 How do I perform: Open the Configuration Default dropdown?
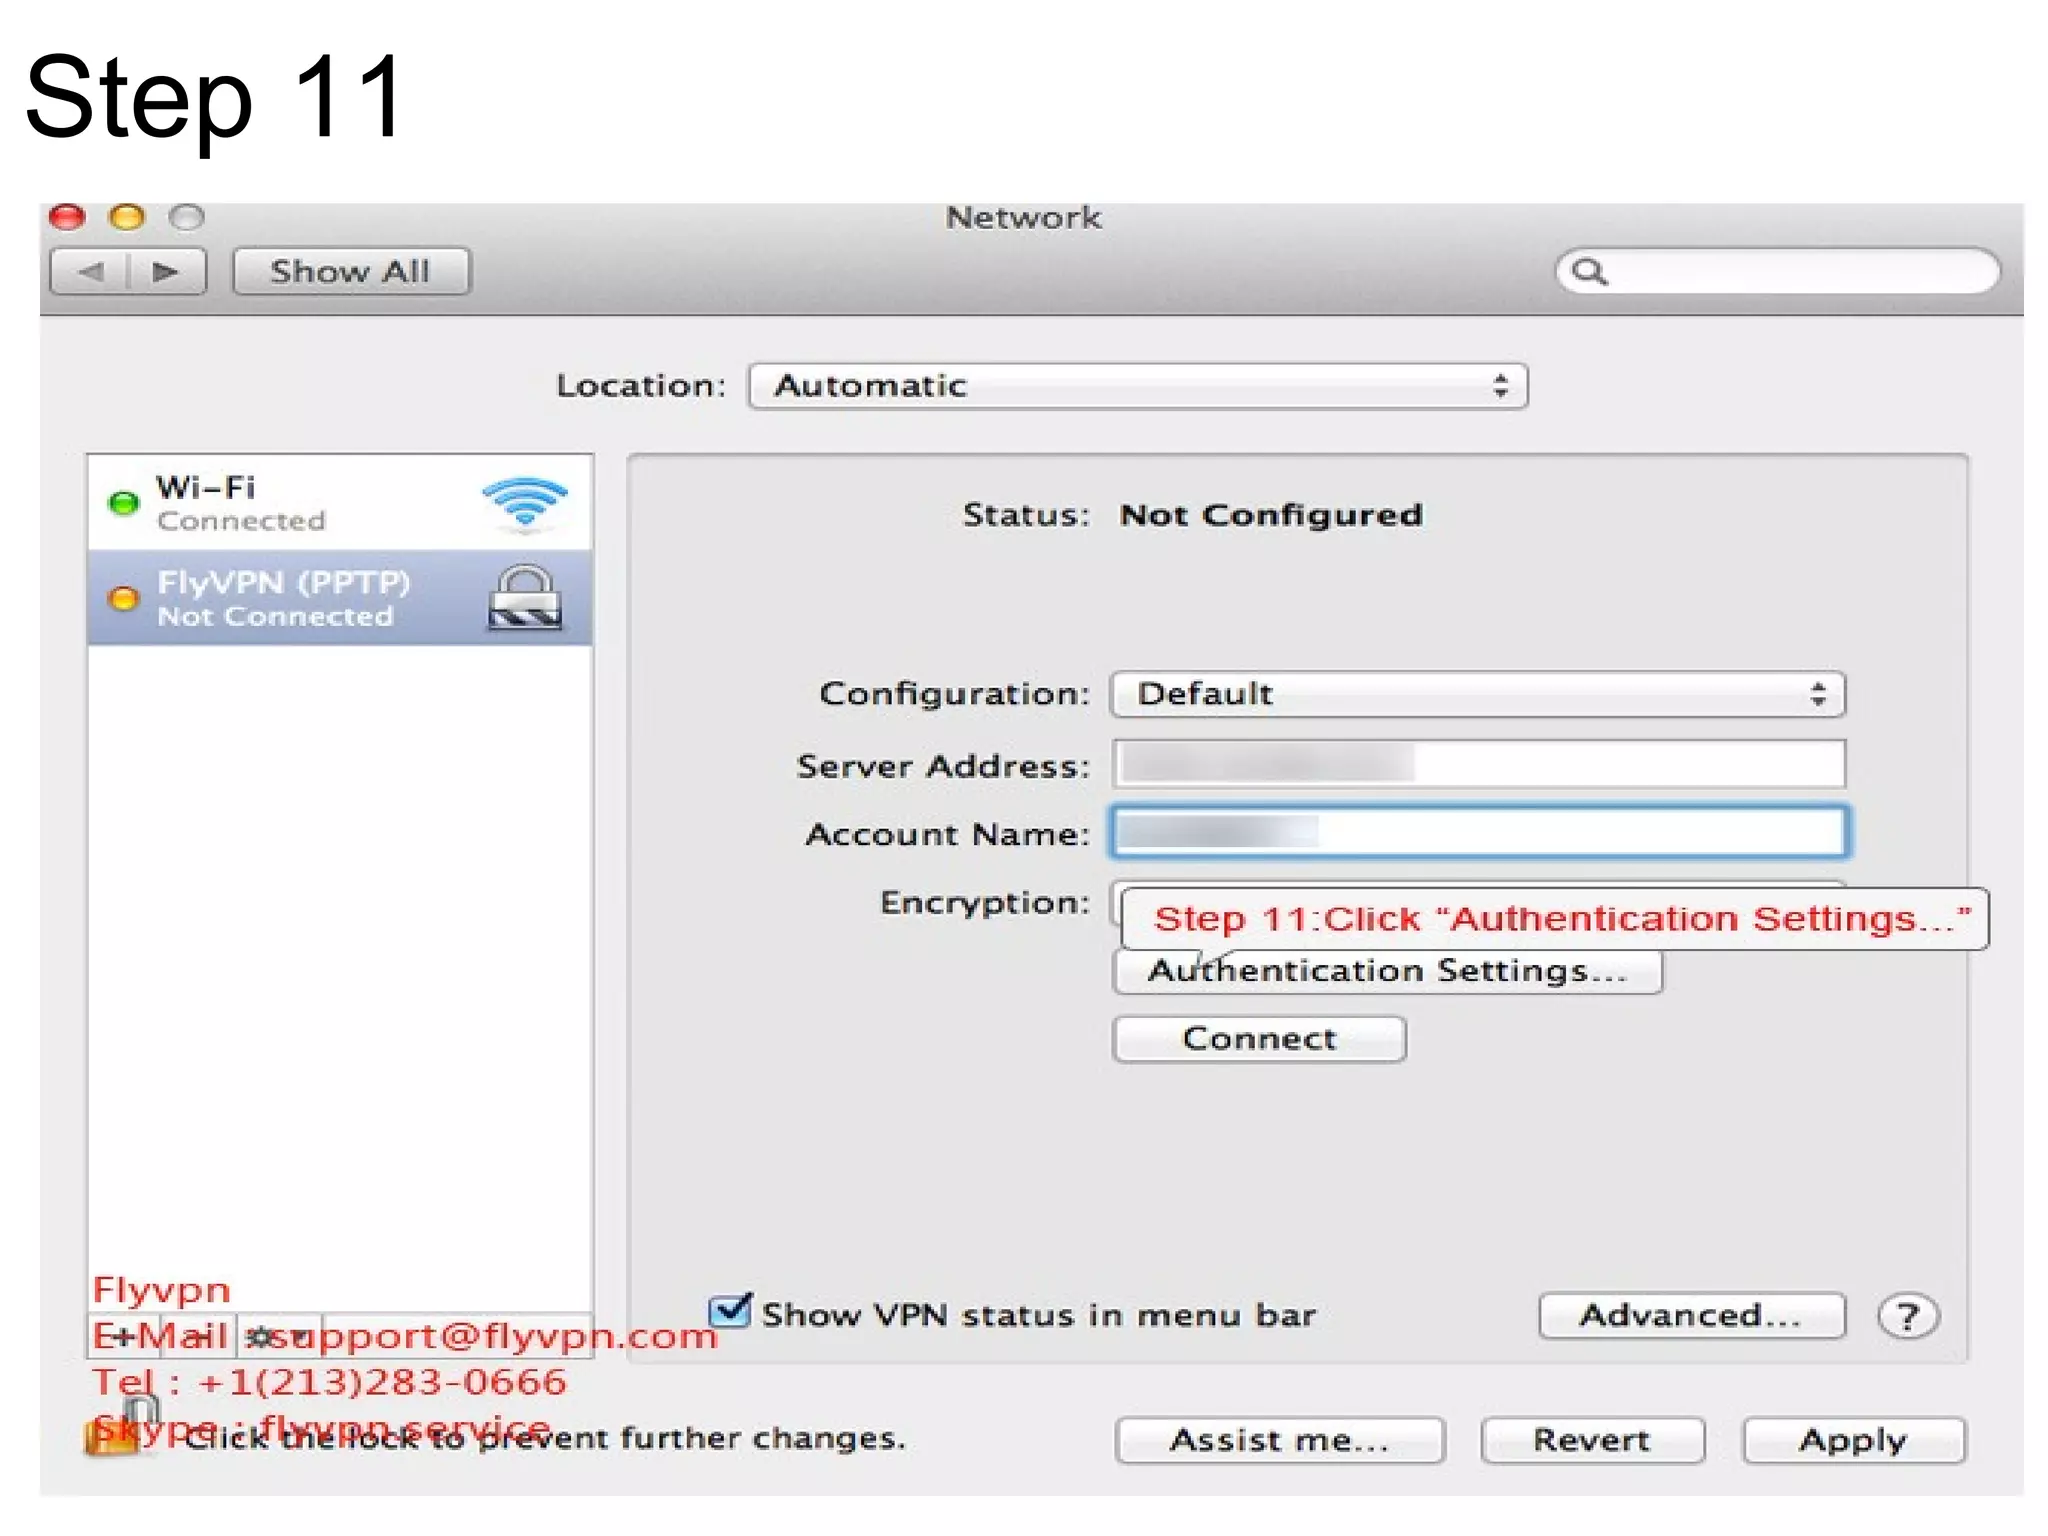pyautogui.click(x=1477, y=694)
